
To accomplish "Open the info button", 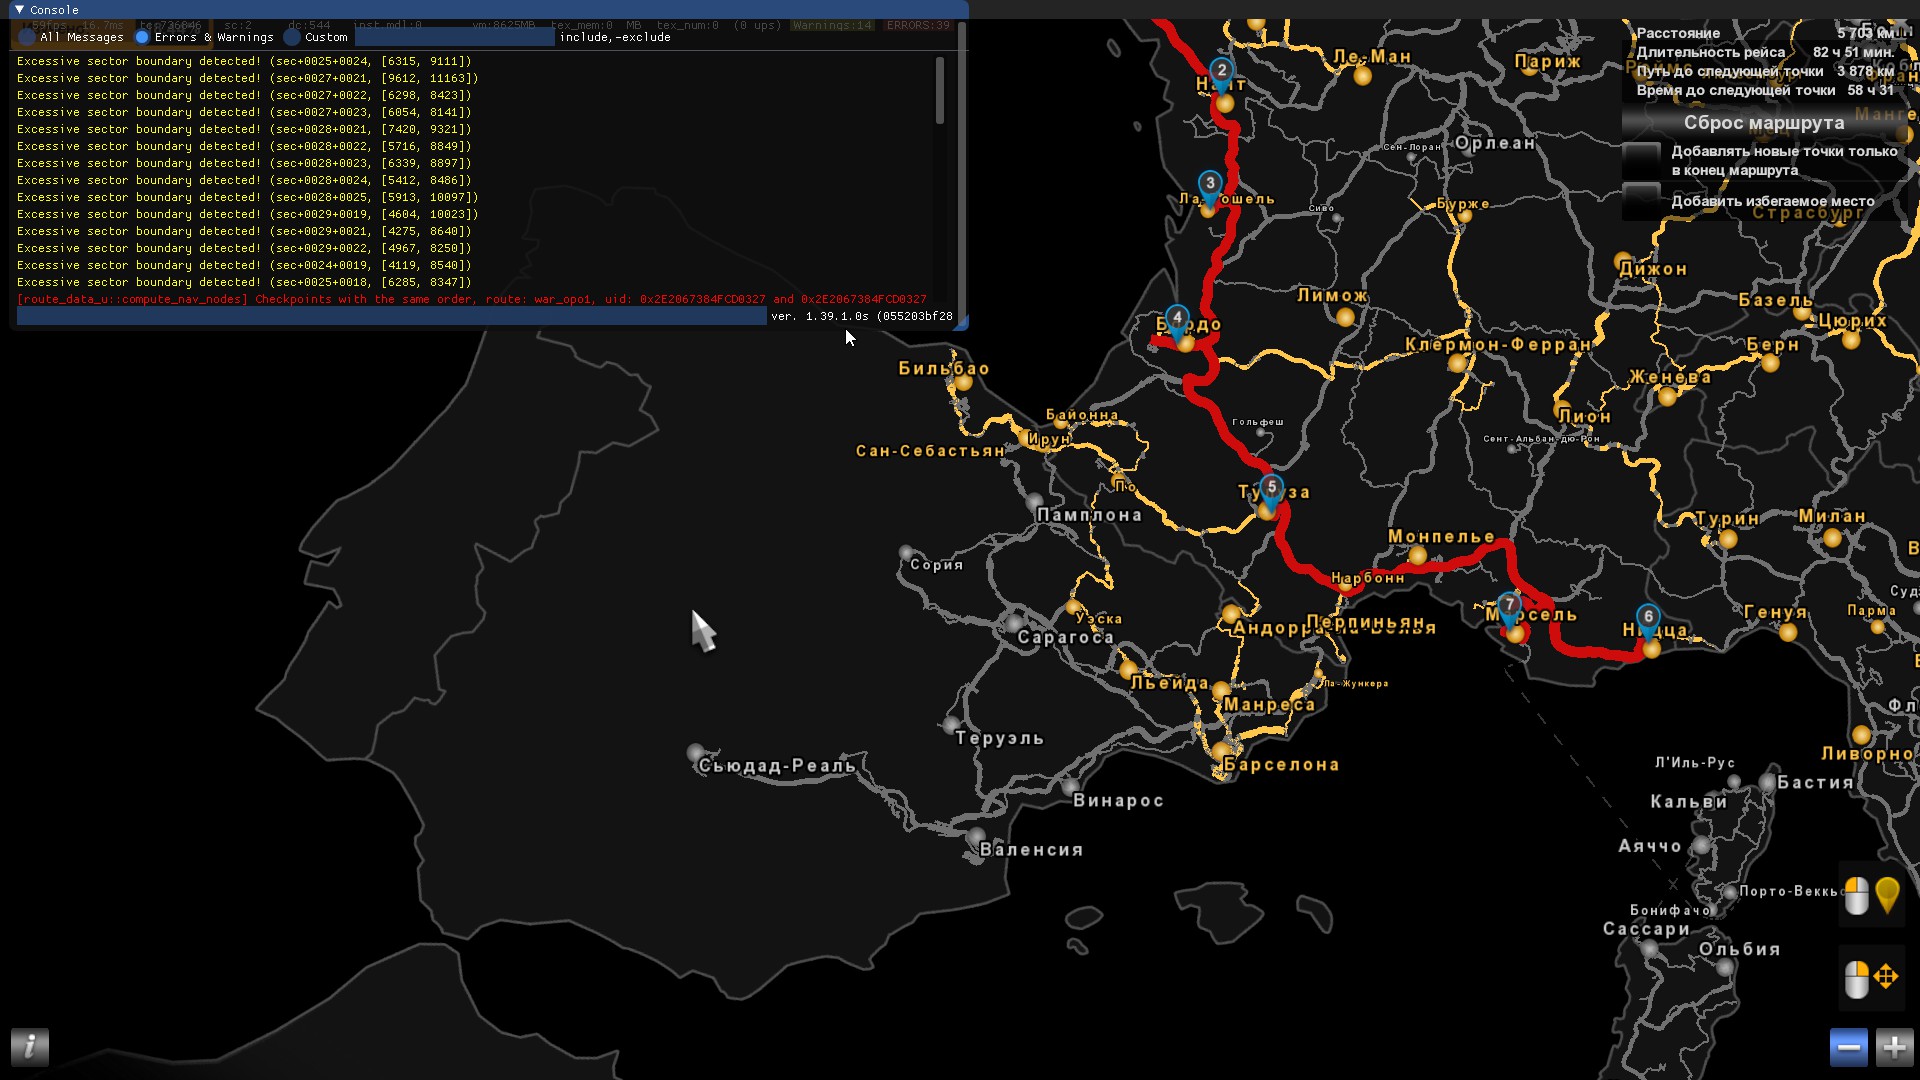I will pyautogui.click(x=30, y=1046).
